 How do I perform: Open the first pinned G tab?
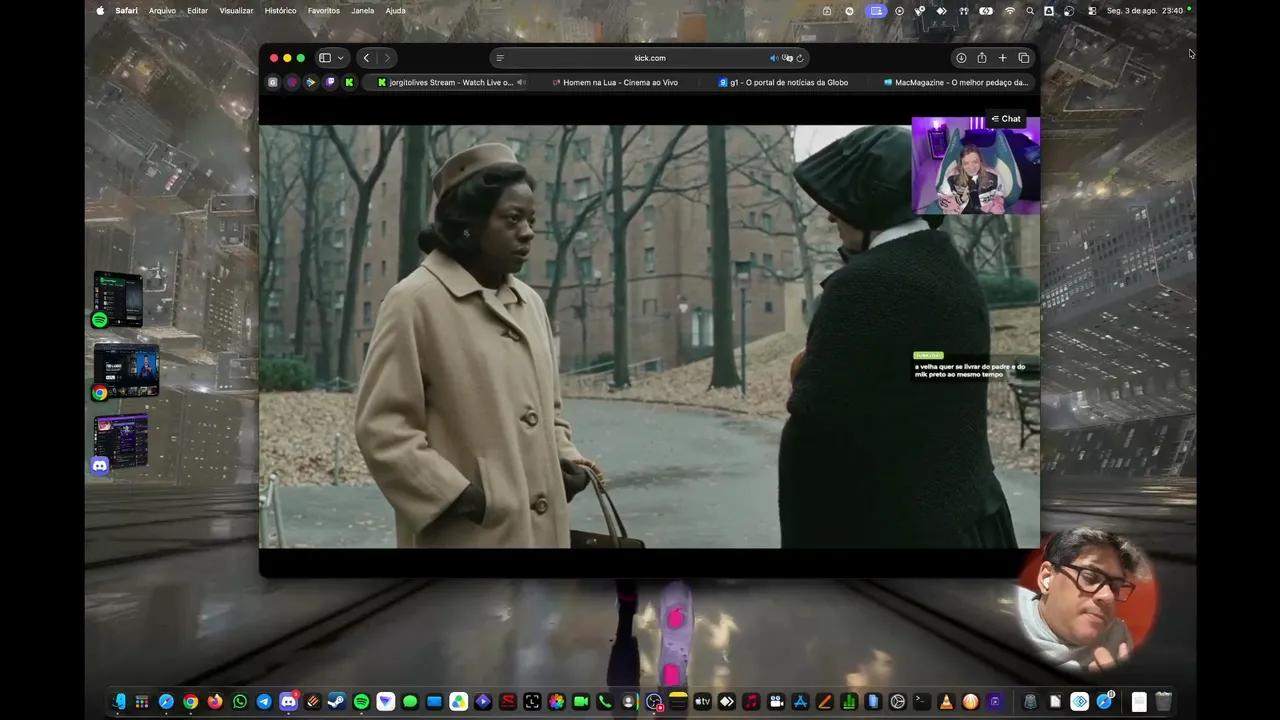click(x=273, y=82)
